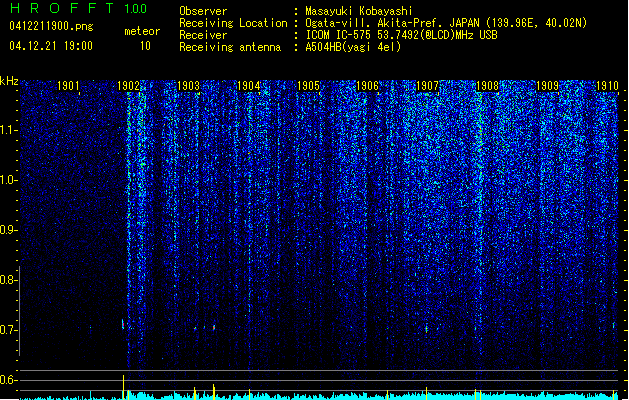Click the Receiving Location label

point(233,23)
